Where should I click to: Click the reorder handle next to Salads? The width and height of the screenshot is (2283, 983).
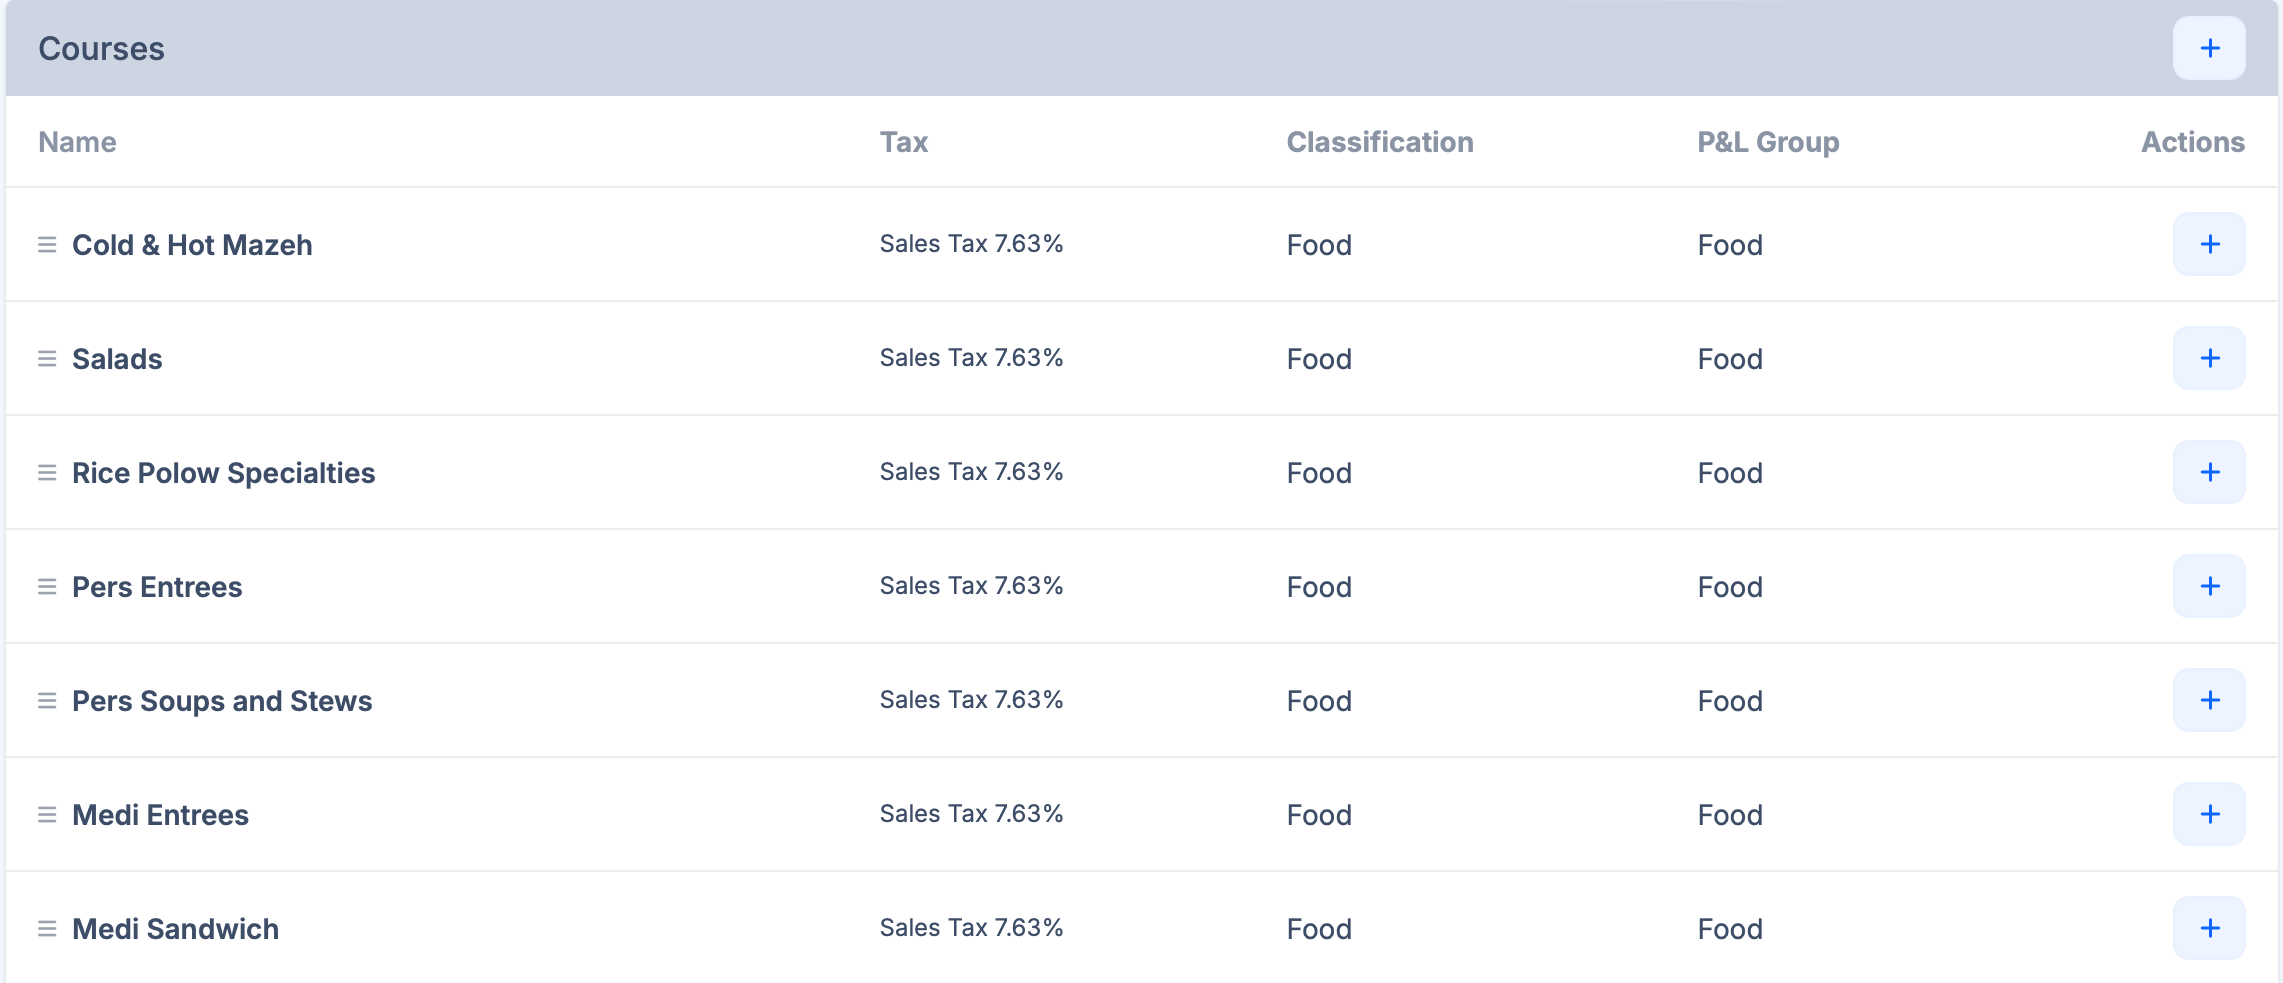pos(47,359)
